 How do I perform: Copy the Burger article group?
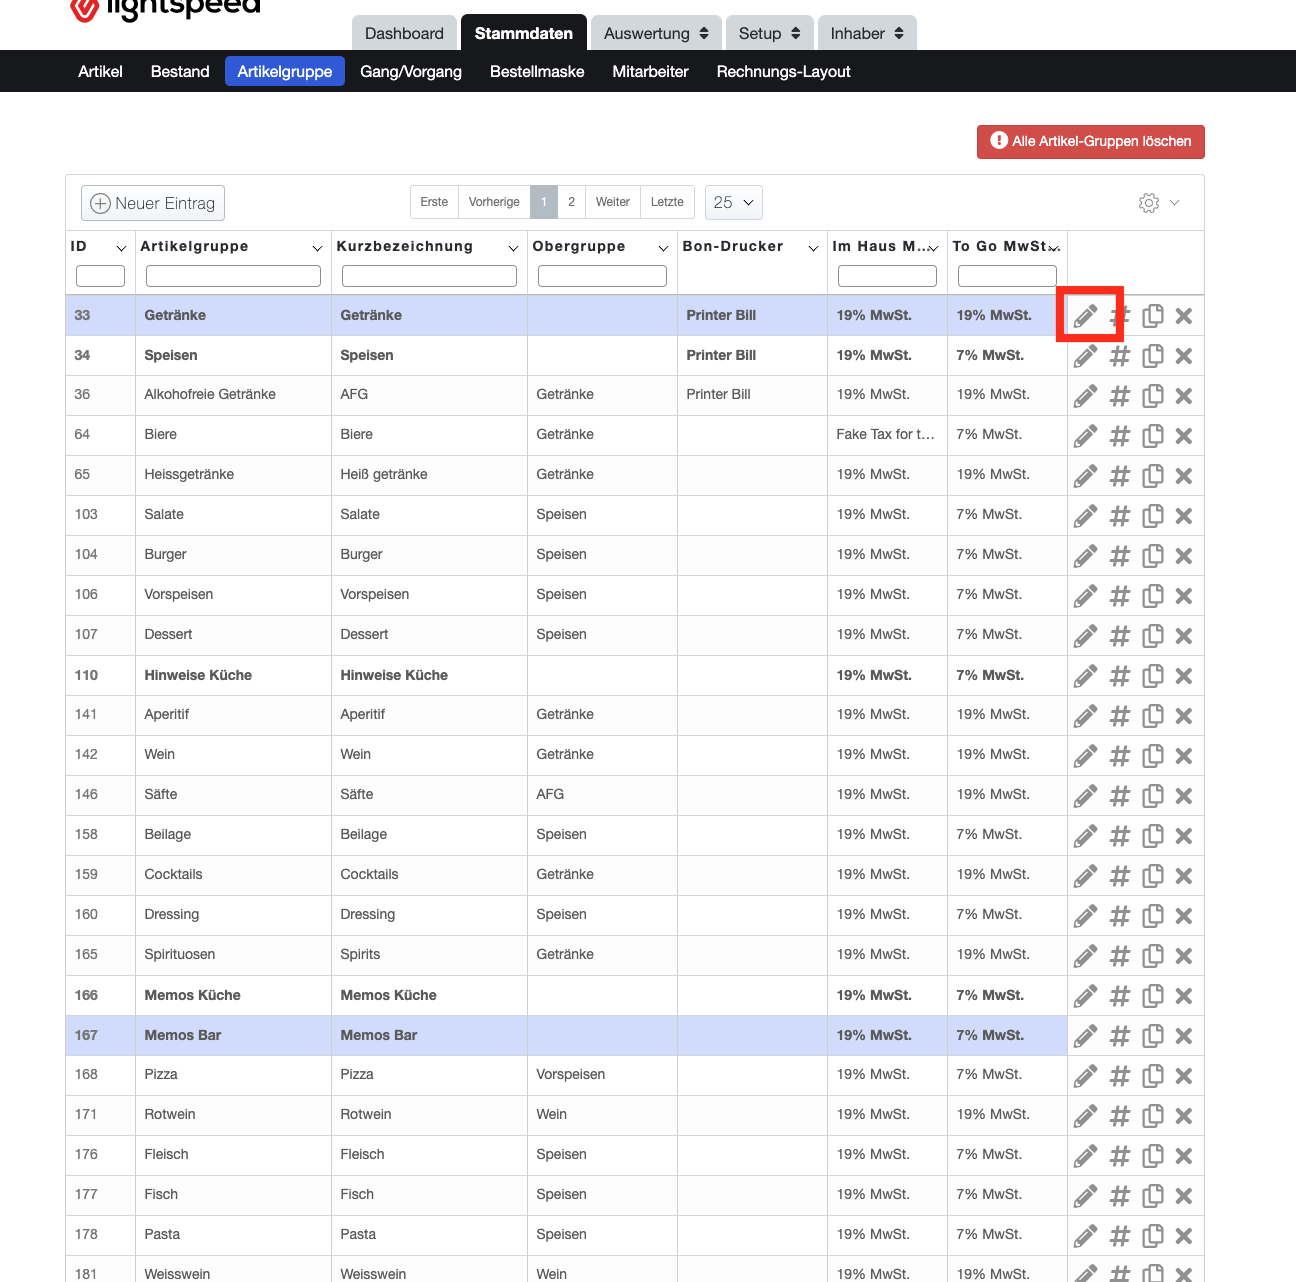tap(1153, 556)
